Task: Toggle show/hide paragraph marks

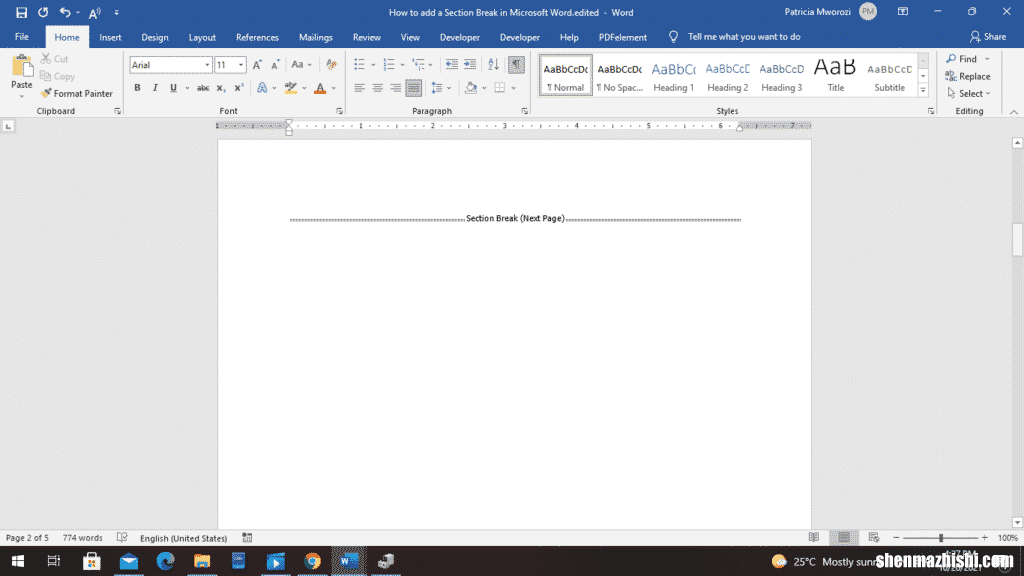Action: (x=517, y=65)
